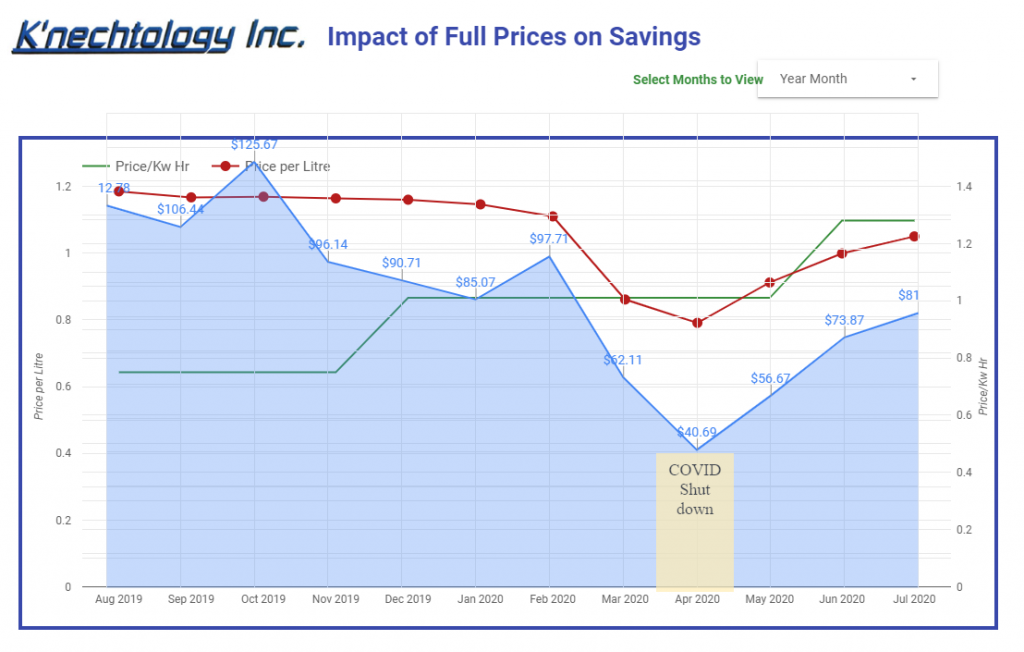Select the red data point for Apr 2020
Screen dimensions: 1024x652
coord(697,322)
